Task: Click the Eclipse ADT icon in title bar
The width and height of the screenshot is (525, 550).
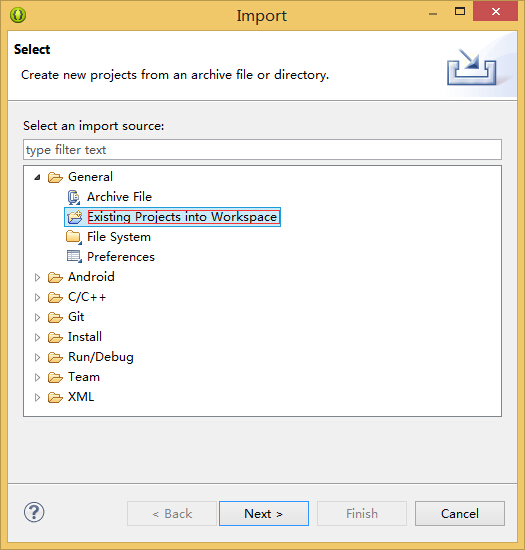Action: tap(18, 15)
